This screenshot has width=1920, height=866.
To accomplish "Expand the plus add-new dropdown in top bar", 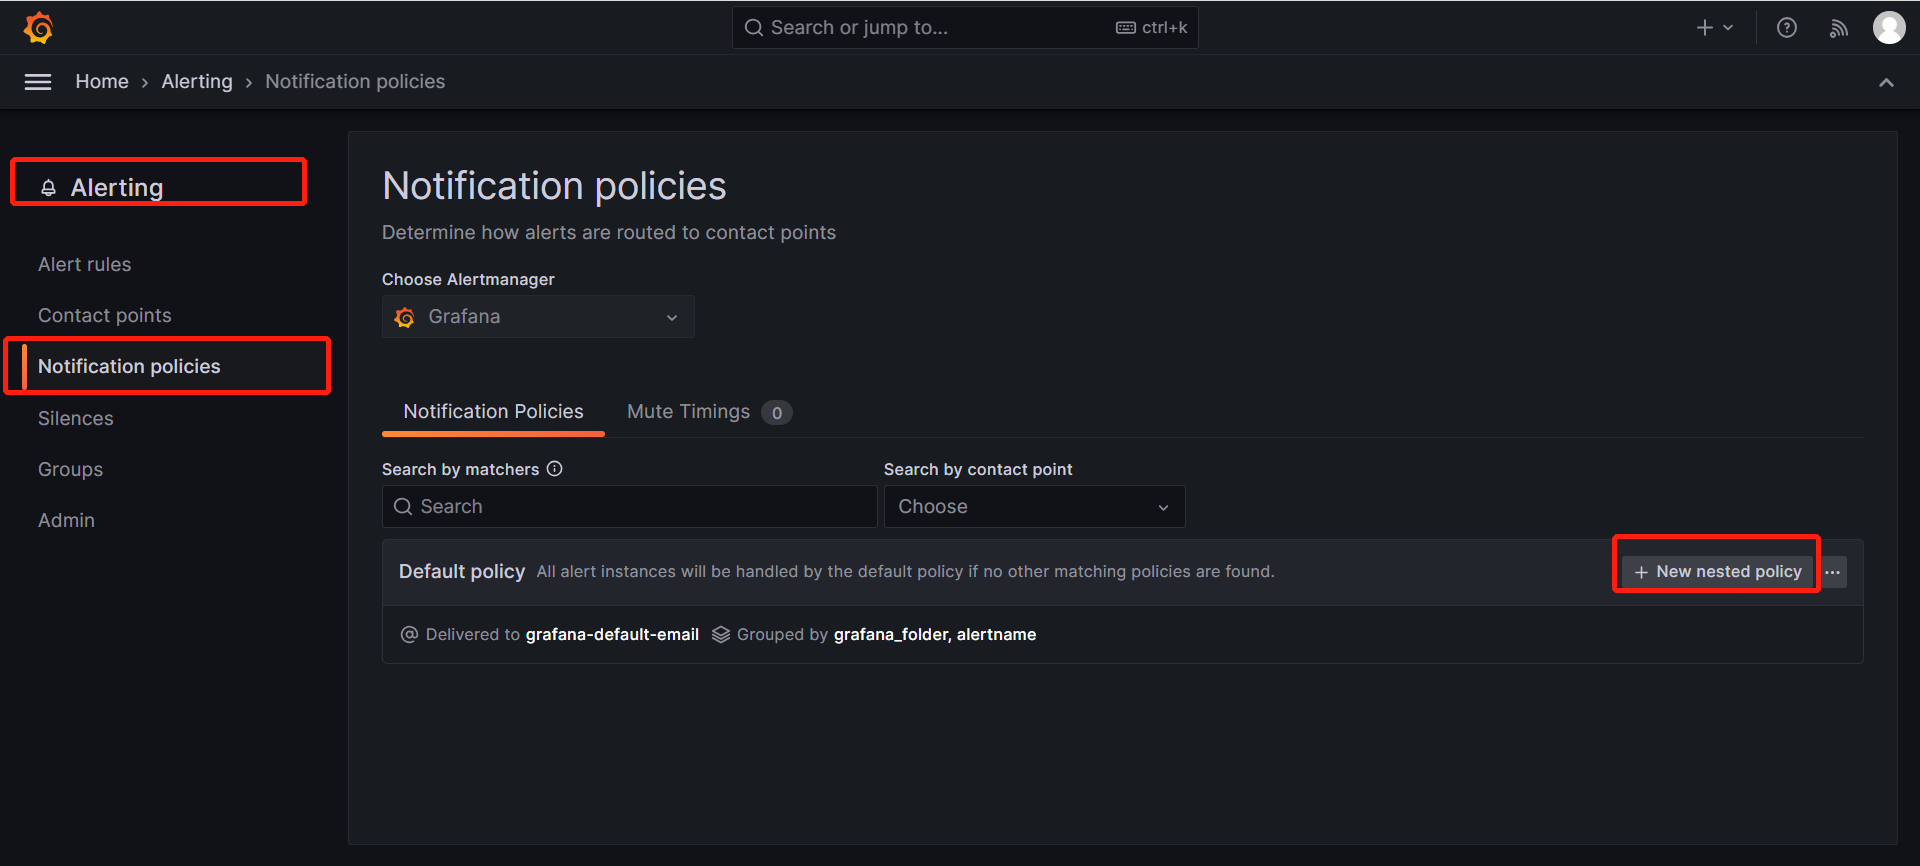I will pos(1714,28).
